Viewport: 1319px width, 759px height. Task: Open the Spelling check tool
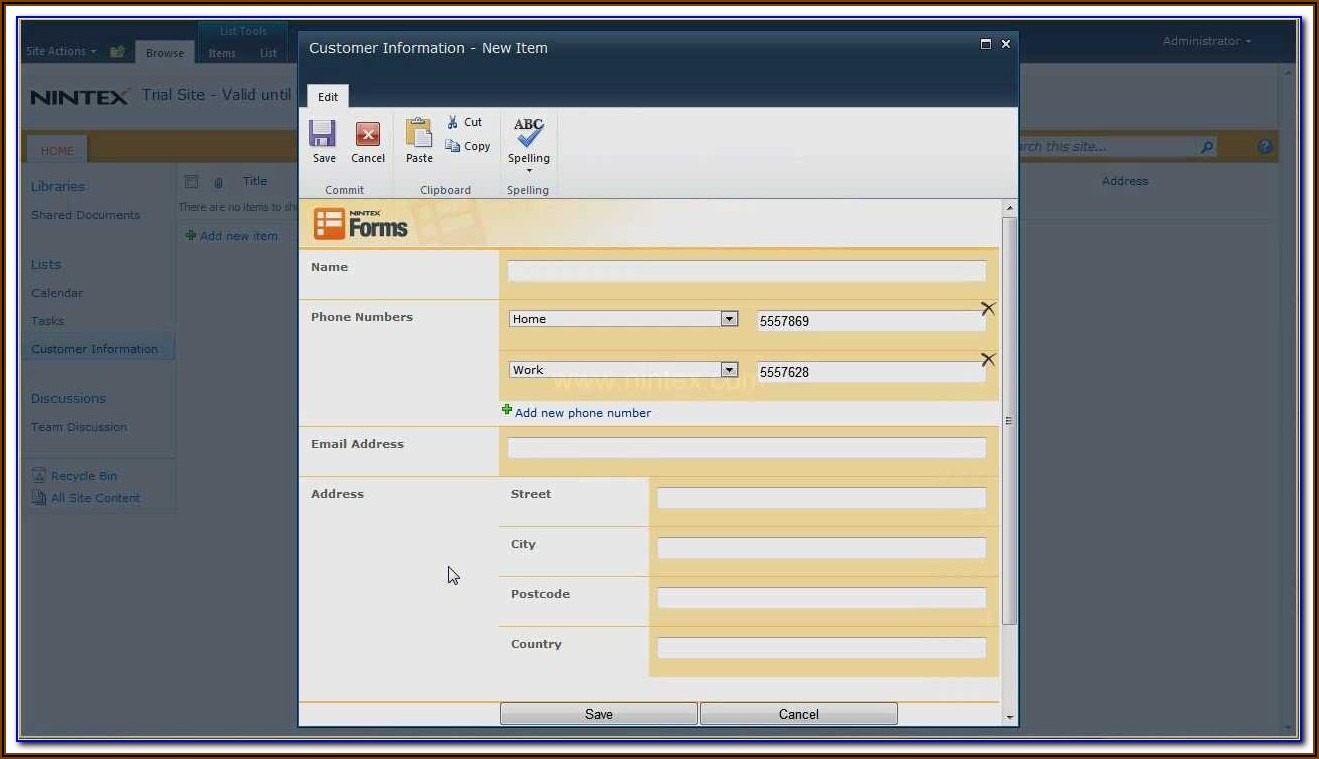[528, 134]
